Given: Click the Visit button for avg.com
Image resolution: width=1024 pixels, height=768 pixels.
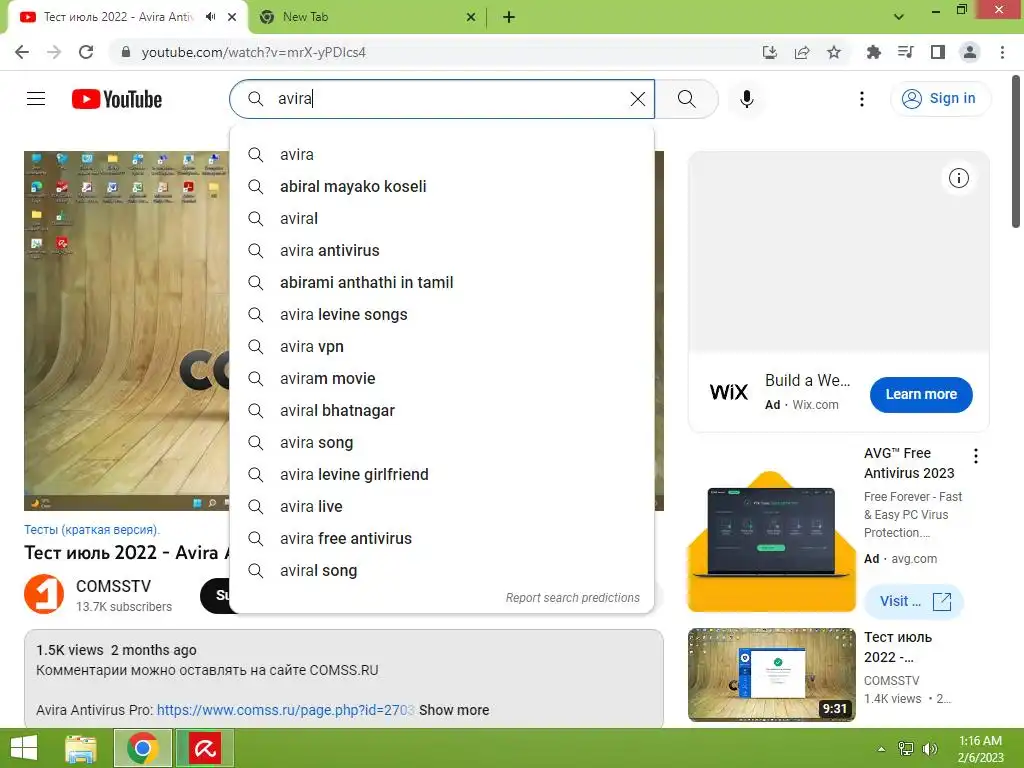Looking at the screenshot, I should [914, 601].
